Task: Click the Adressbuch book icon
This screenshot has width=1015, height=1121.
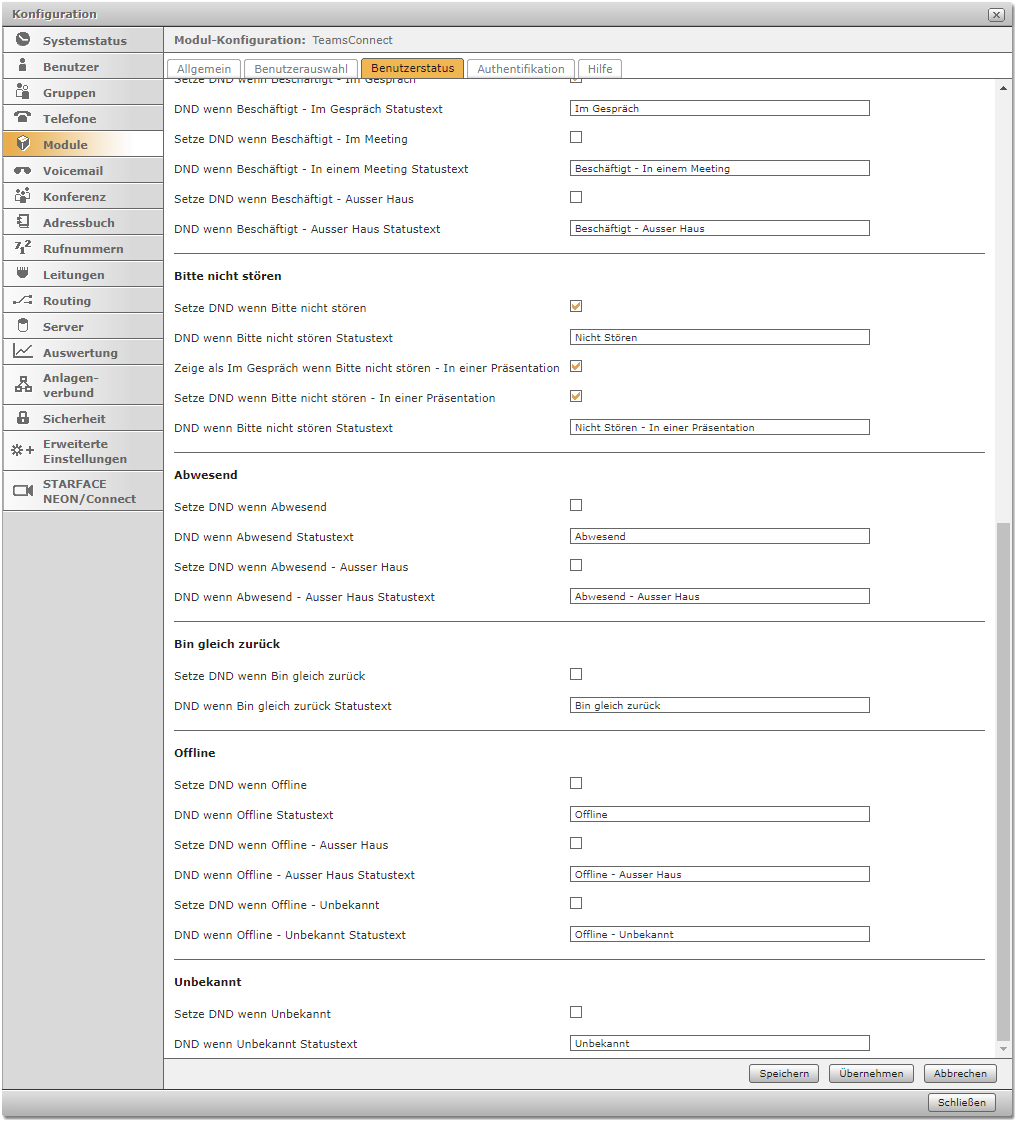Action: pos(23,222)
